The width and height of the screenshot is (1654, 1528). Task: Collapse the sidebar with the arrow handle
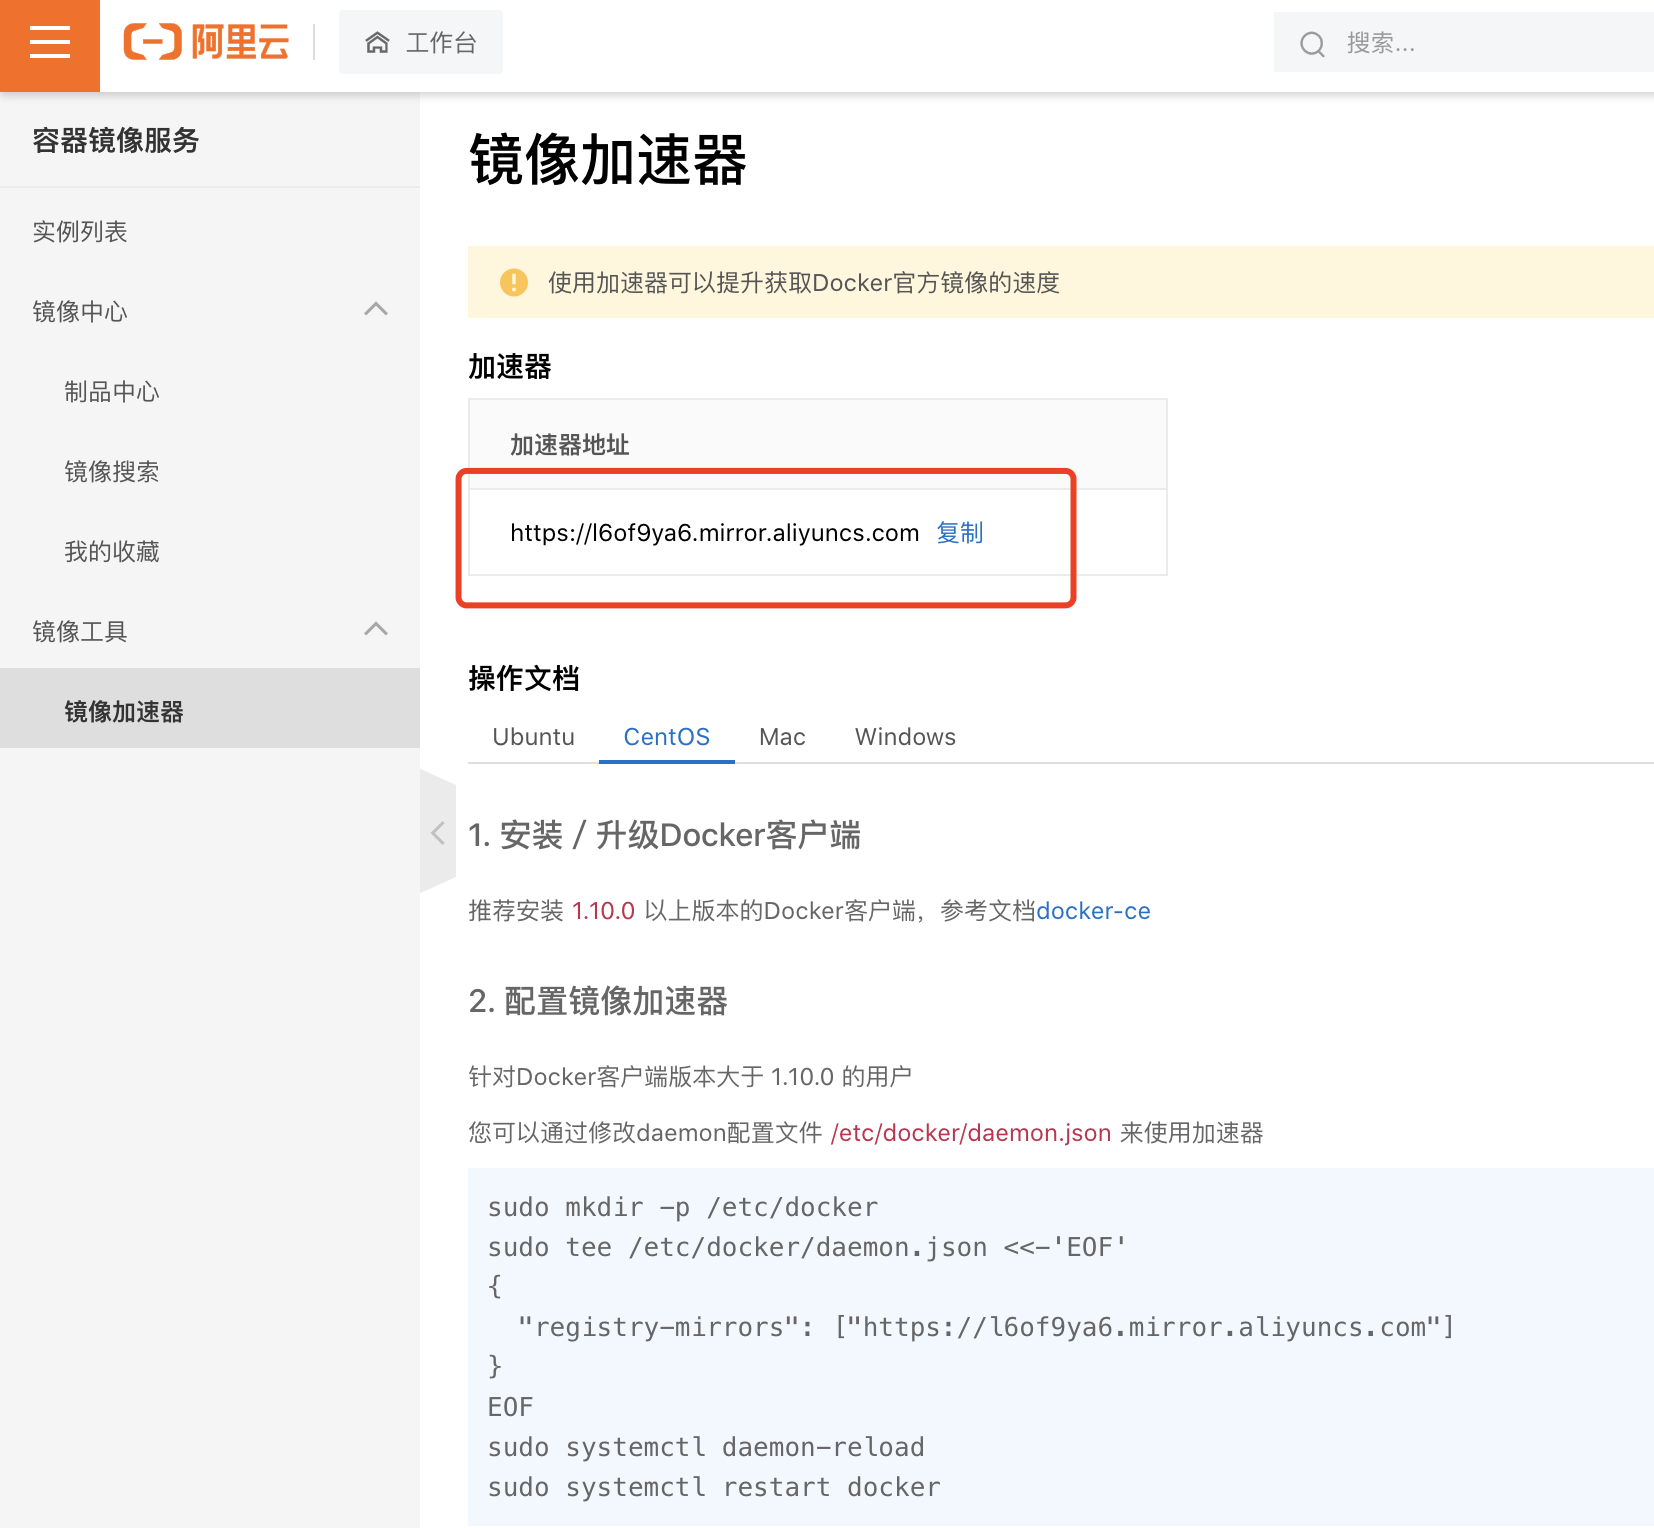point(438,832)
